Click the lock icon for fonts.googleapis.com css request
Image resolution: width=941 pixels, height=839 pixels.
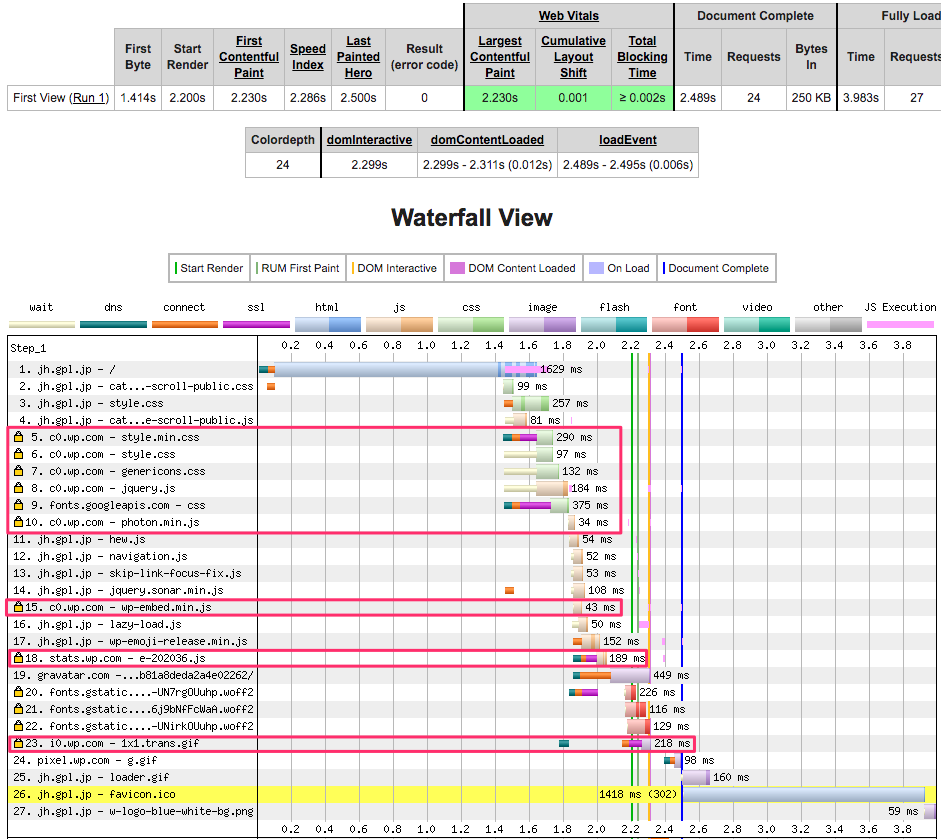[x=18, y=505]
